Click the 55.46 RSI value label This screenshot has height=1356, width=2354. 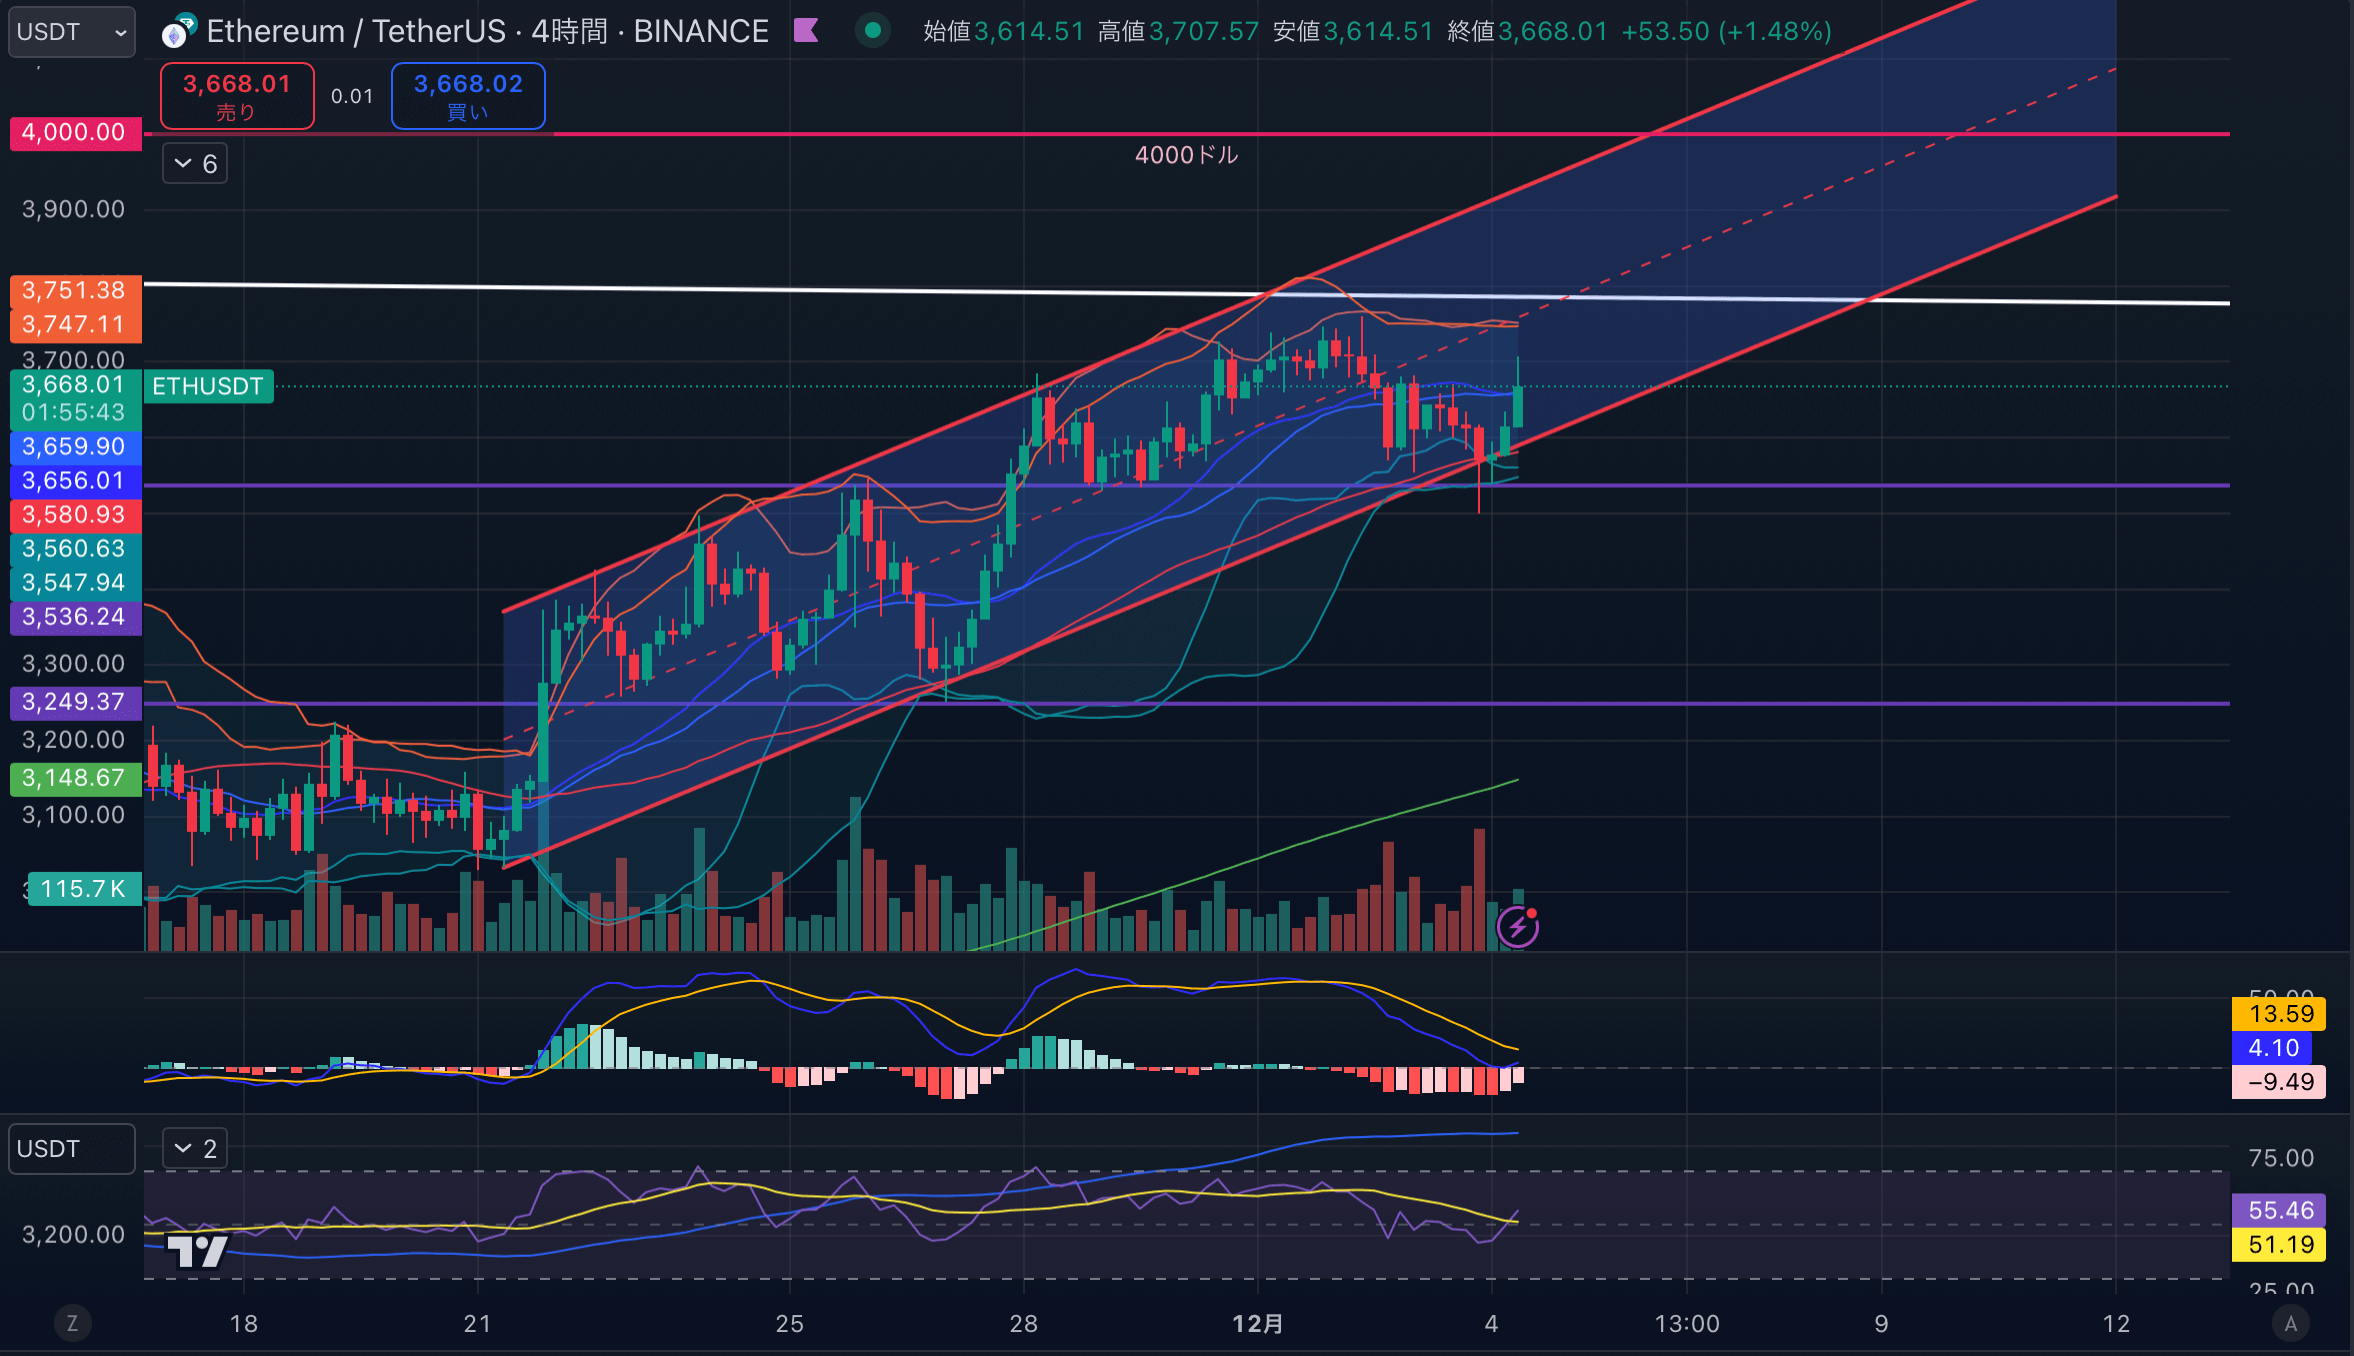(x=2279, y=1211)
